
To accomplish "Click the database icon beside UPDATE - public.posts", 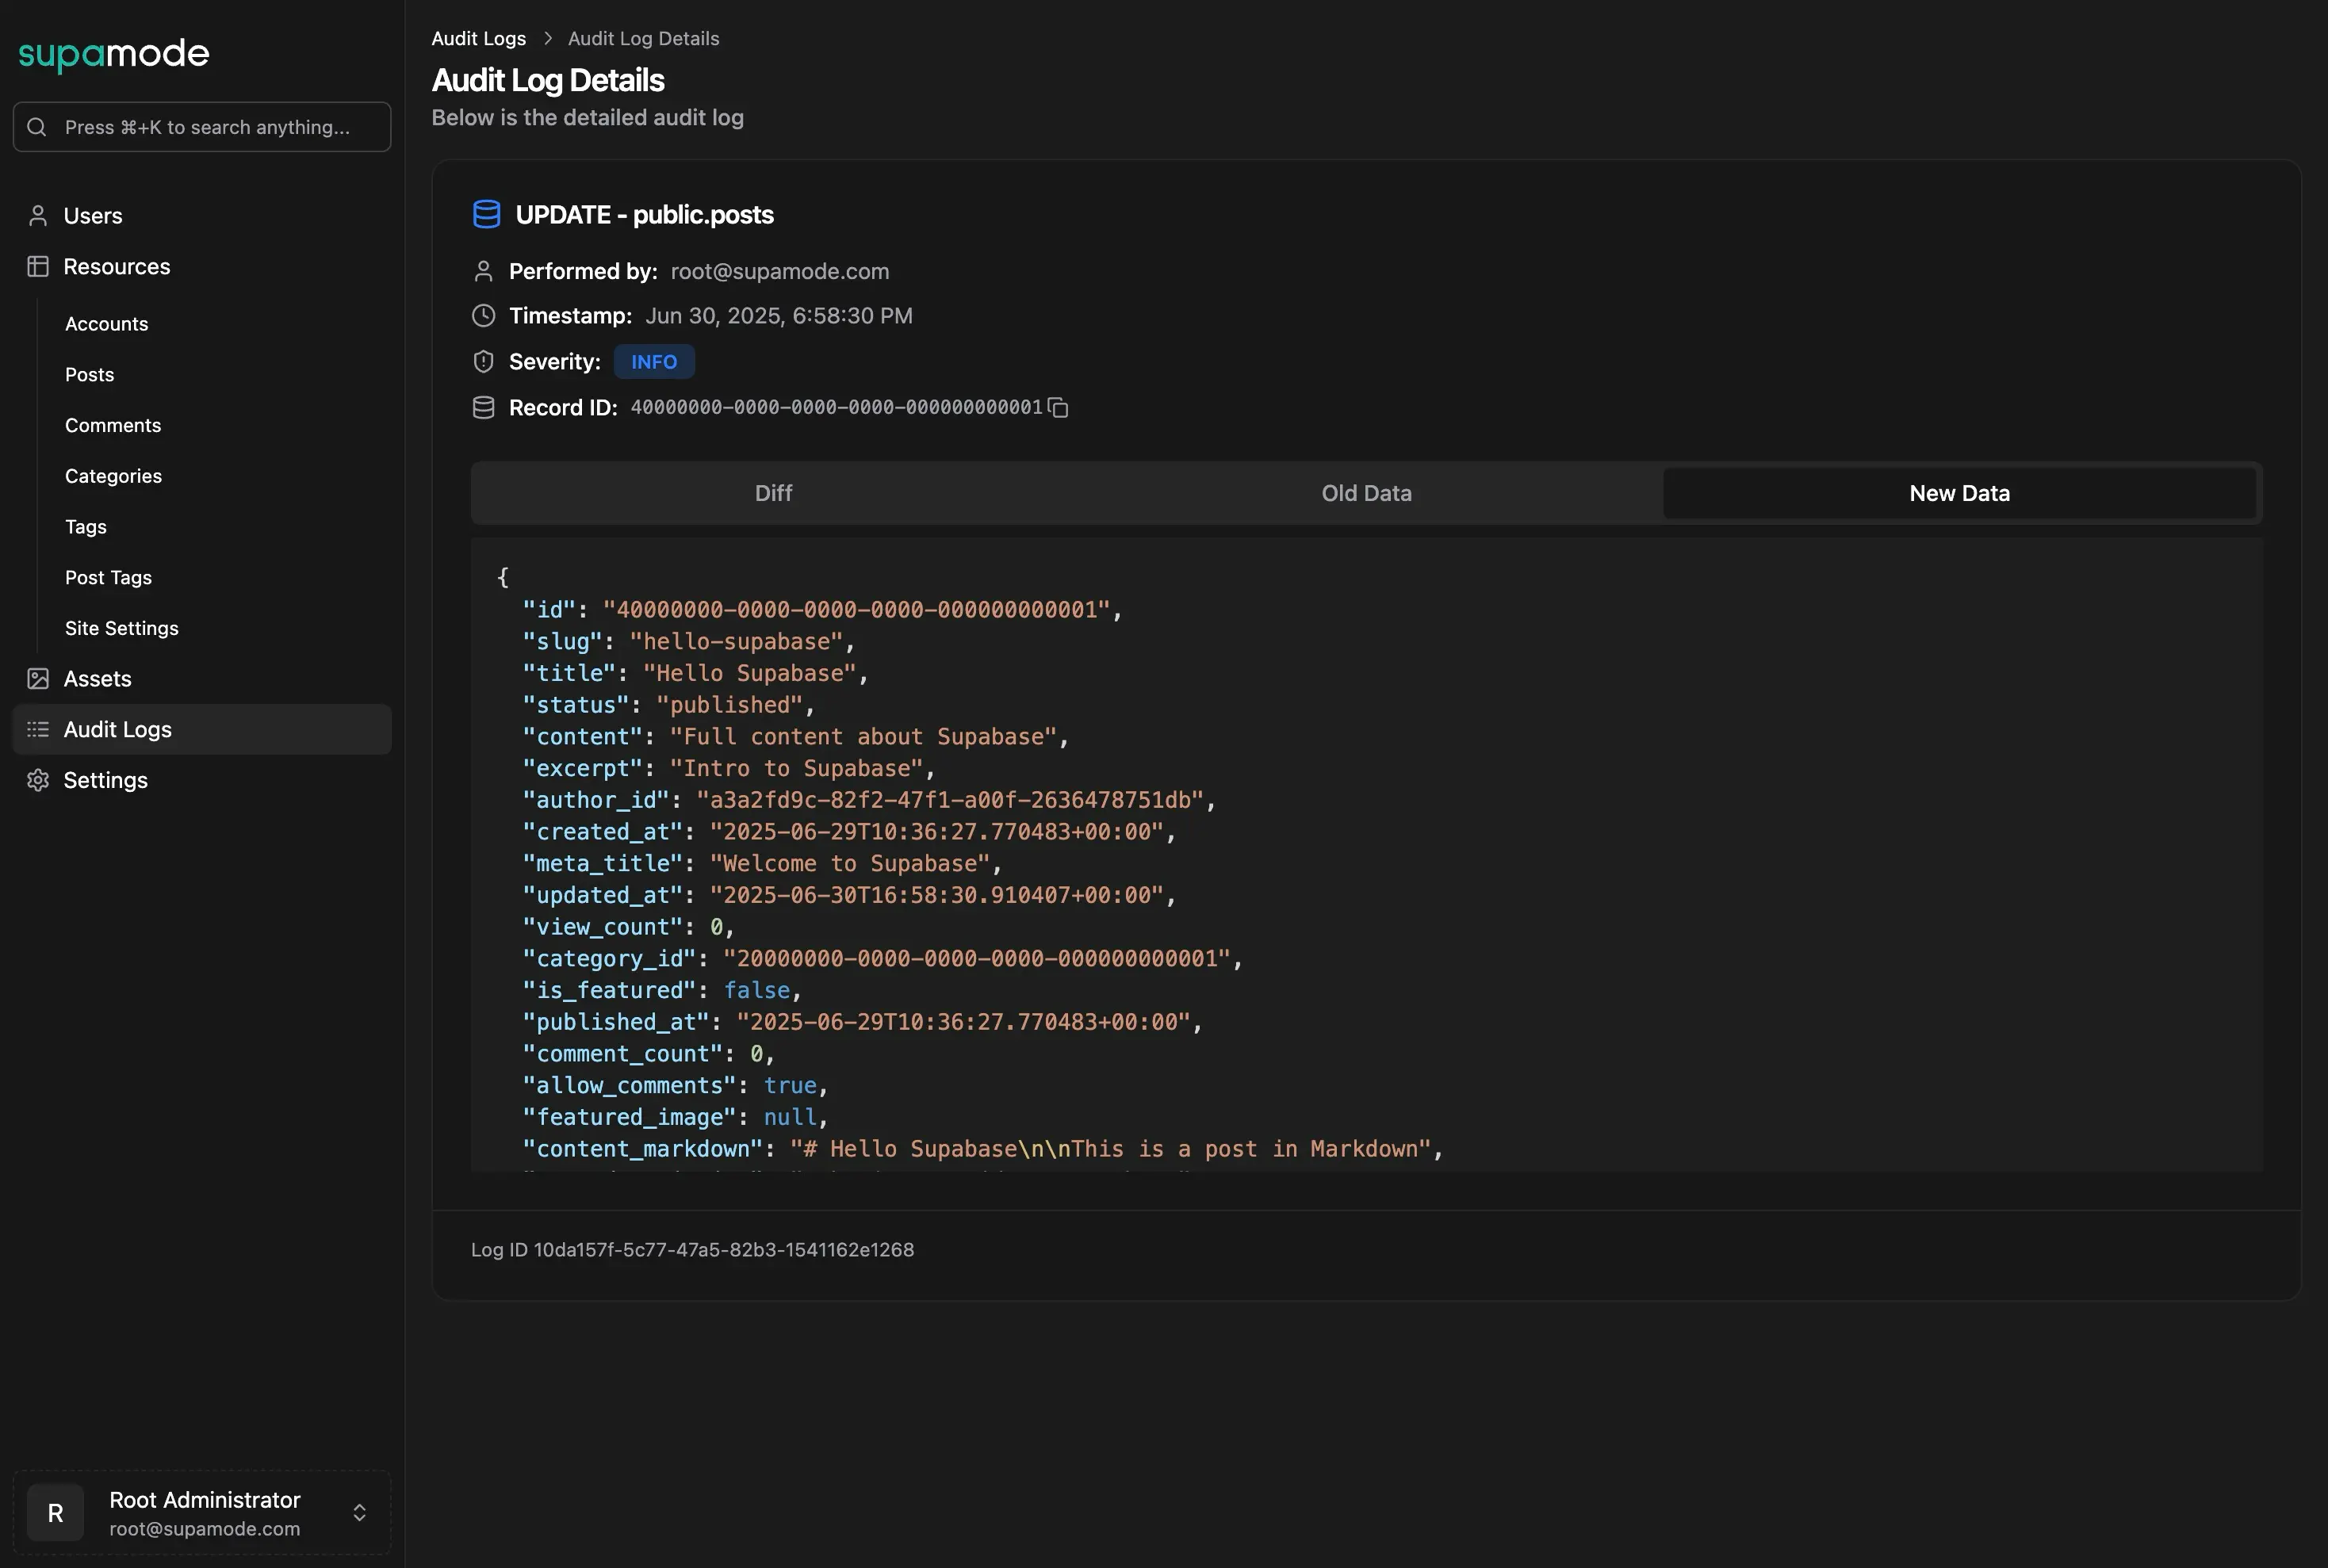I will (486, 213).
